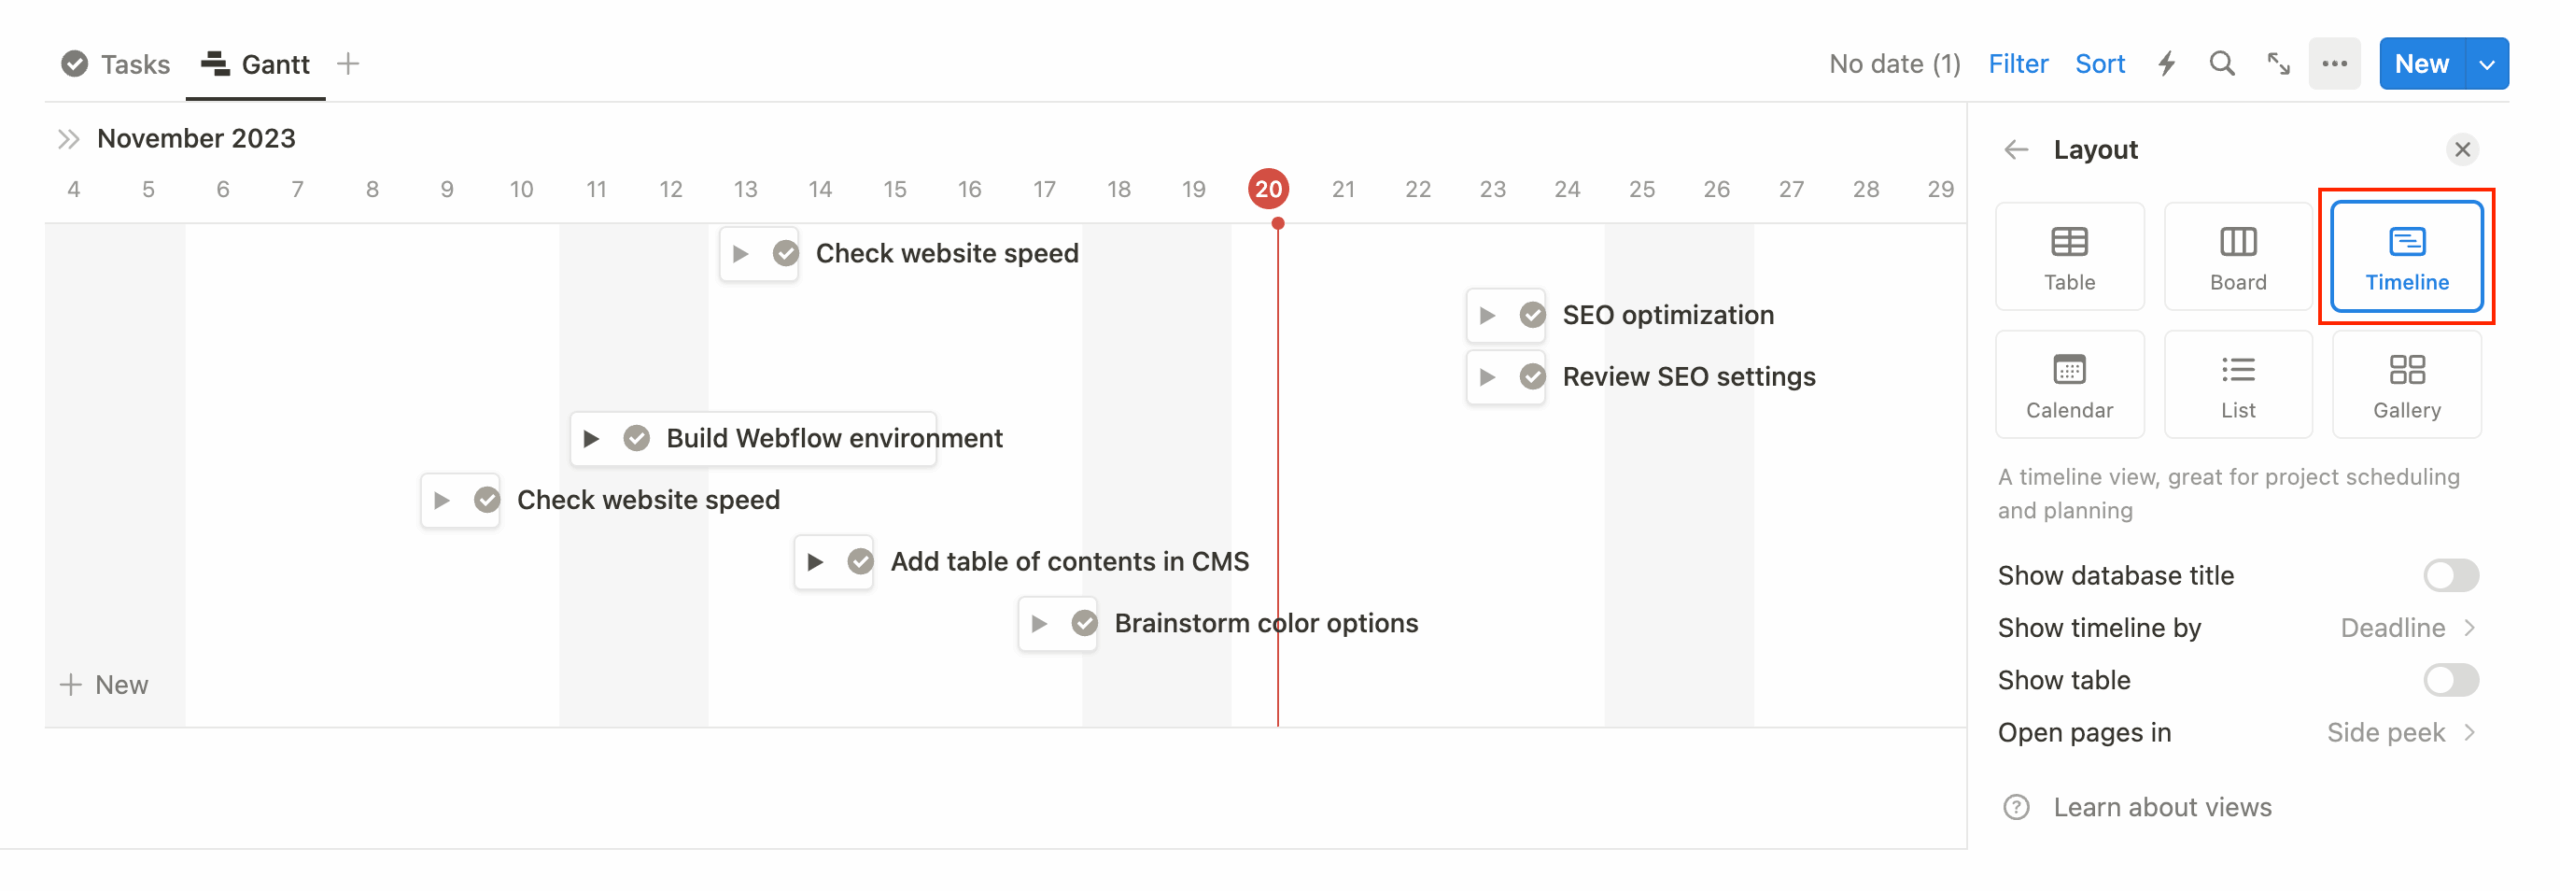The height and width of the screenshot is (891, 2560).
Task: Enable the Show database title toggle
Action: pyautogui.click(x=2450, y=575)
